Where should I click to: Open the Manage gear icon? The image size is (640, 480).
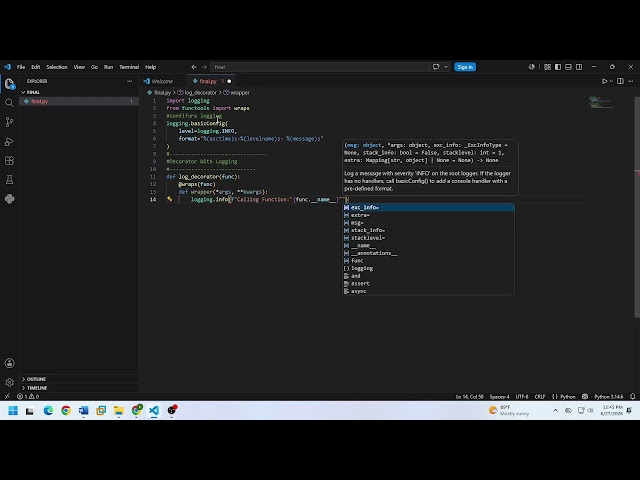9,382
